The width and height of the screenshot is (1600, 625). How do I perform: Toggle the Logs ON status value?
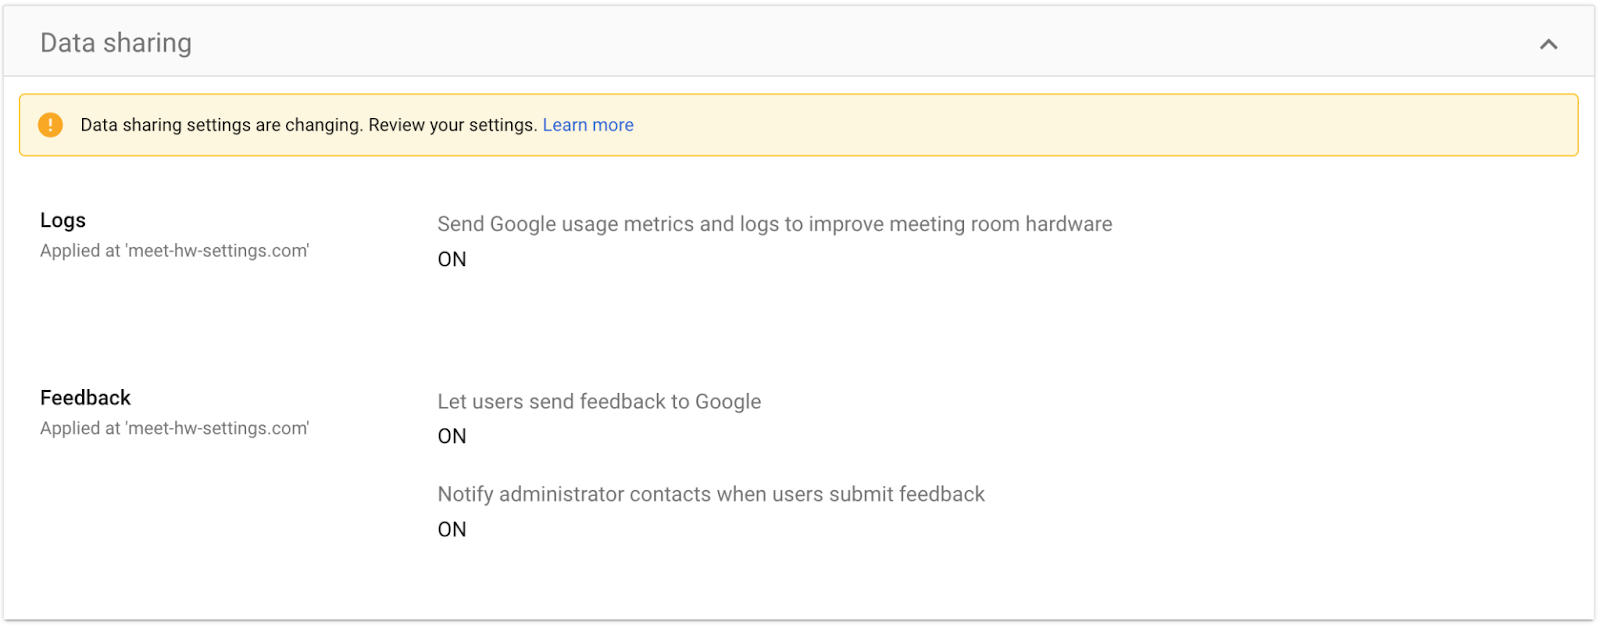pyautogui.click(x=452, y=259)
